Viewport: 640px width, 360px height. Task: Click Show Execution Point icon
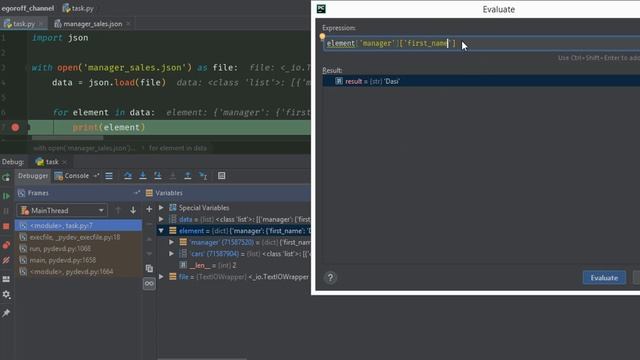click(109, 176)
